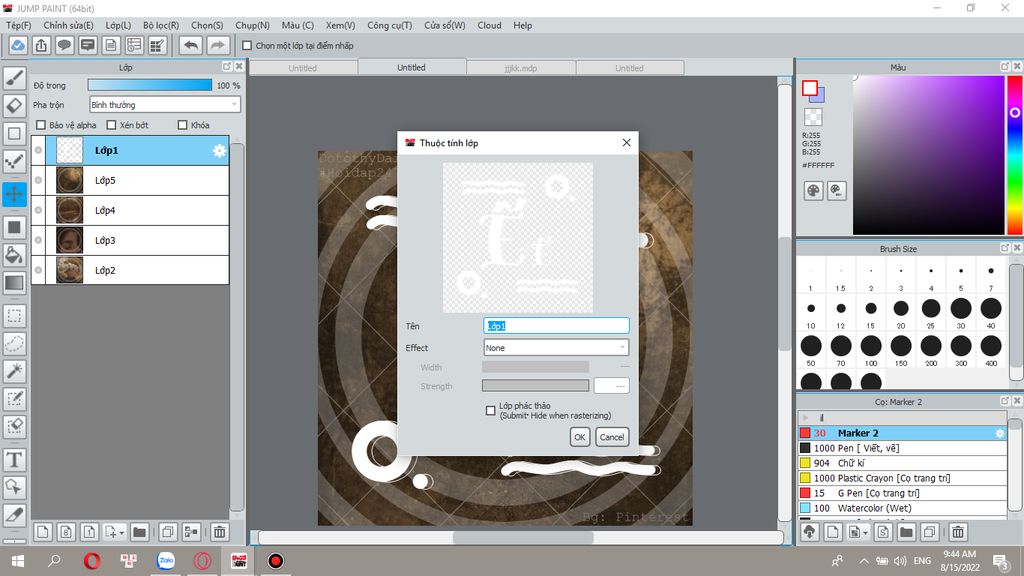The image size is (1024, 576).
Task: Toggle visibility of Lớp1 layer
Action: [39, 150]
